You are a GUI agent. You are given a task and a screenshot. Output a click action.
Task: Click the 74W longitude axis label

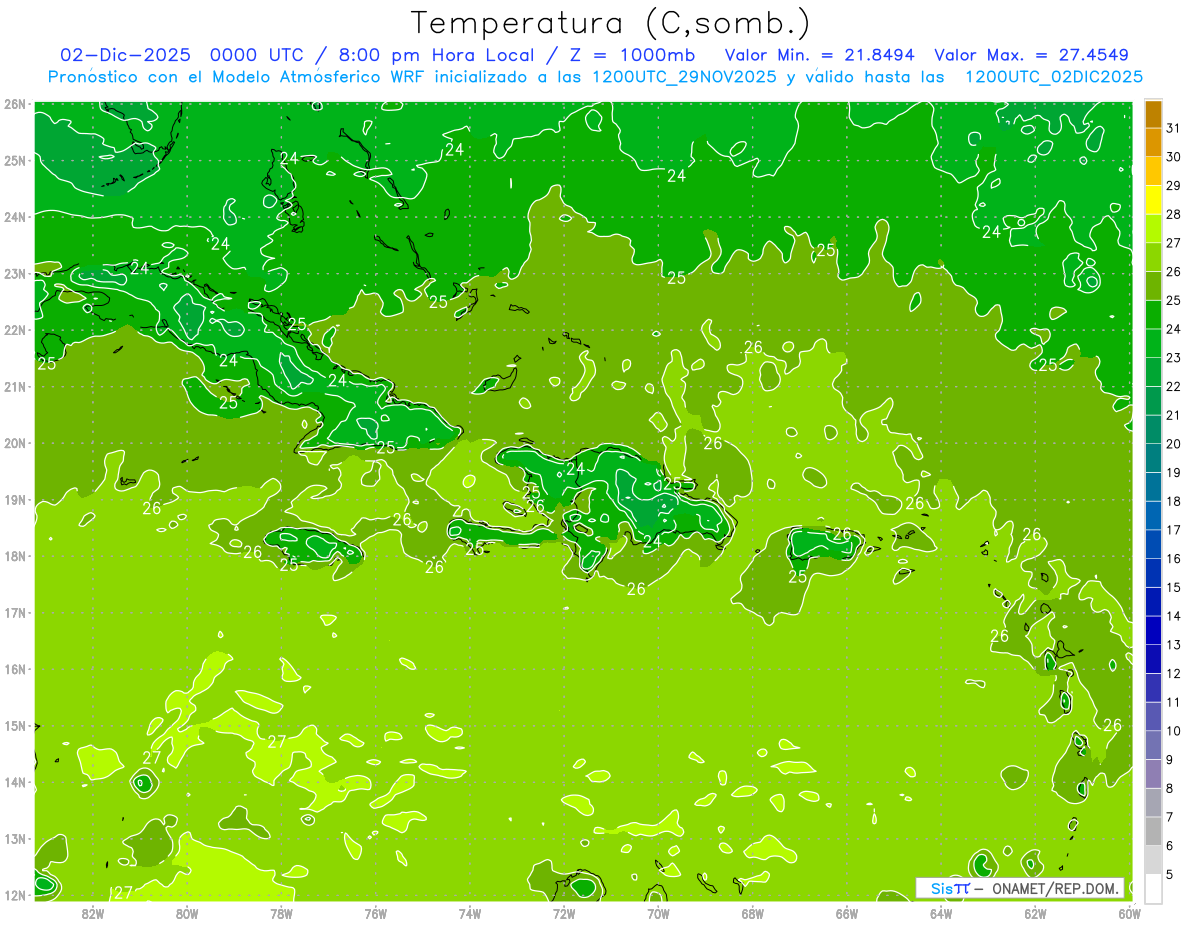(x=470, y=913)
